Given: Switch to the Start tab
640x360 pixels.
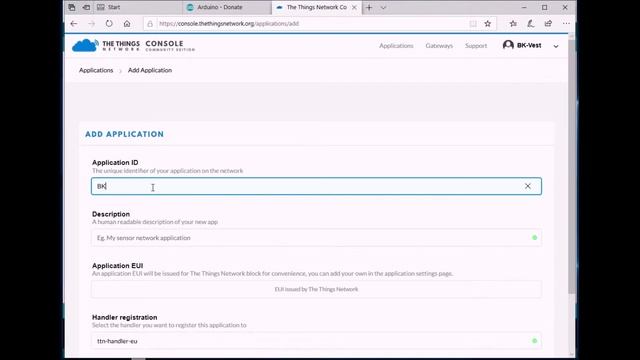Looking at the screenshot, I should (x=139, y=7).
